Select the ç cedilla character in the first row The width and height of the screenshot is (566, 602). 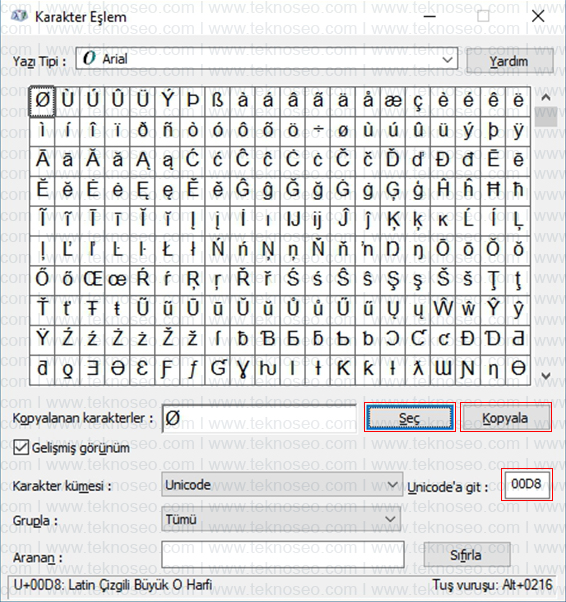tap(418, 101)
